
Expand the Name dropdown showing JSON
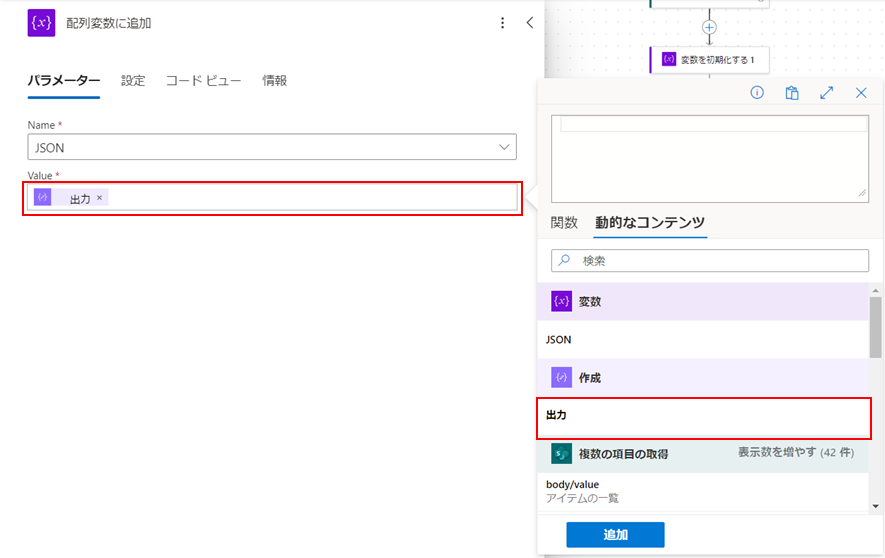(x=272, y=147)
